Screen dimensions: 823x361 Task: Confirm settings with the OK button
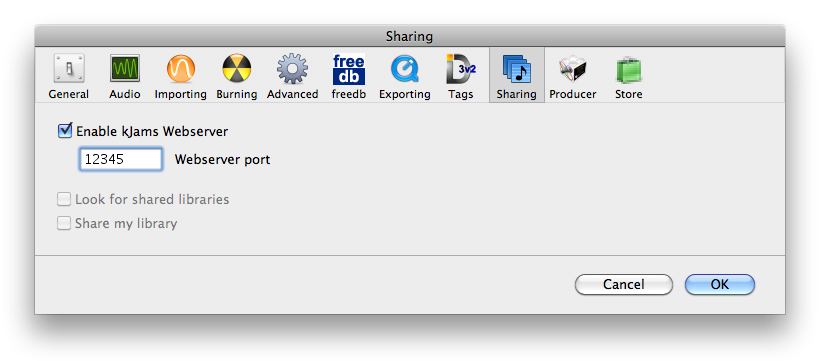(x=720, y=284)
